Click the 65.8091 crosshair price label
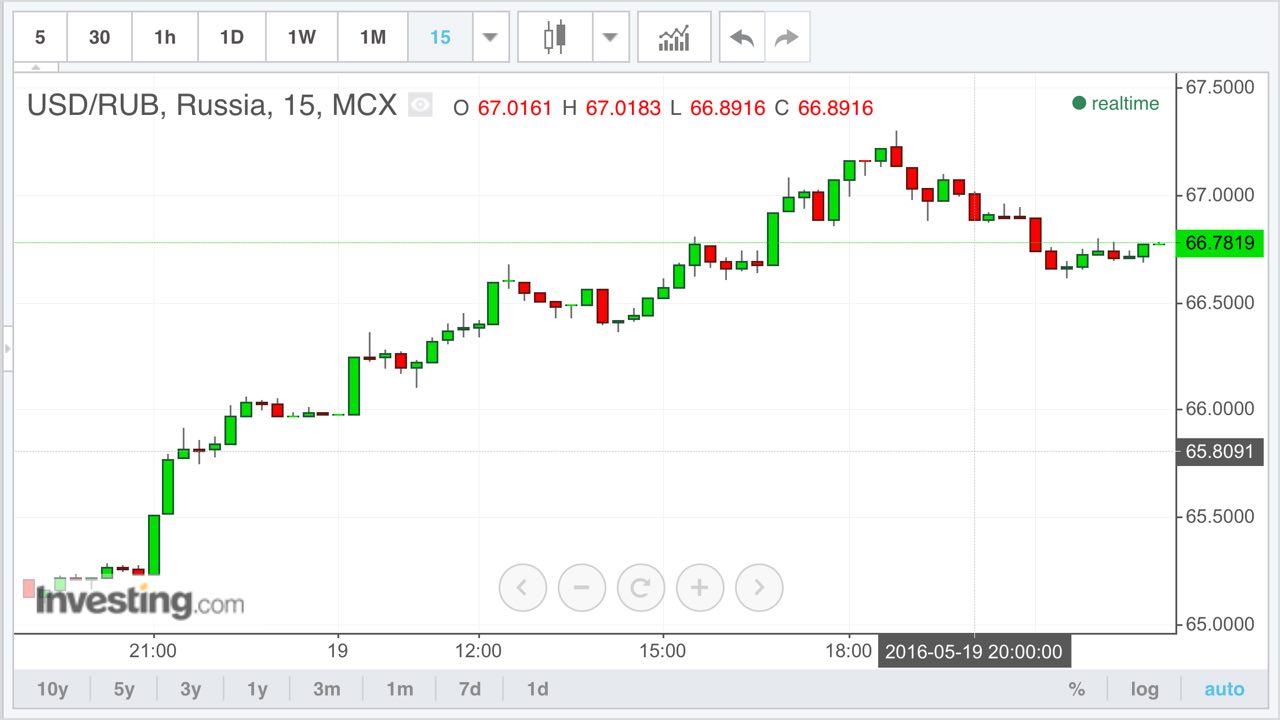Screen dimensions: 1280x720 pos(1219,451)
